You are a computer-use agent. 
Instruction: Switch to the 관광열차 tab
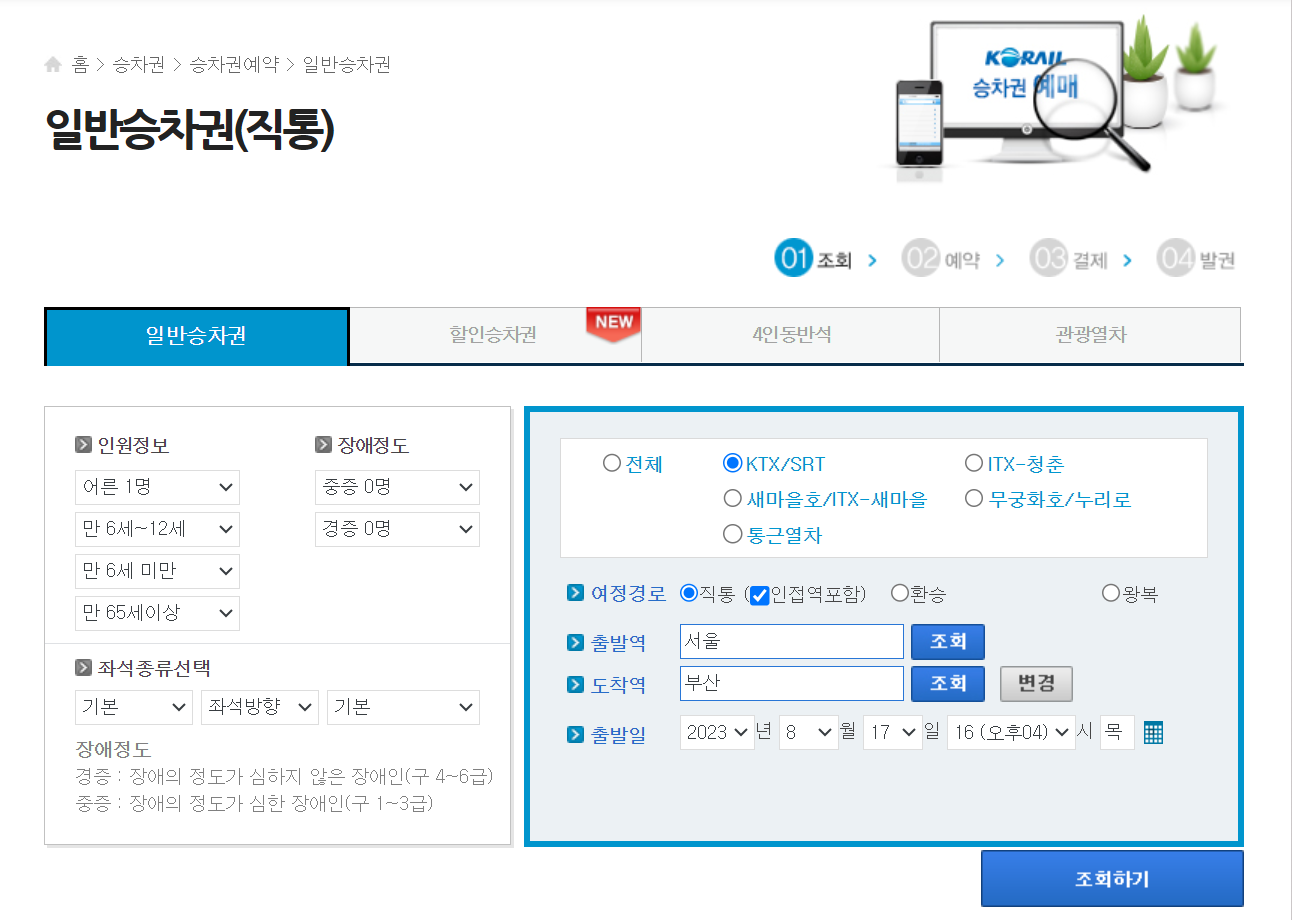tap(1089, 335)
